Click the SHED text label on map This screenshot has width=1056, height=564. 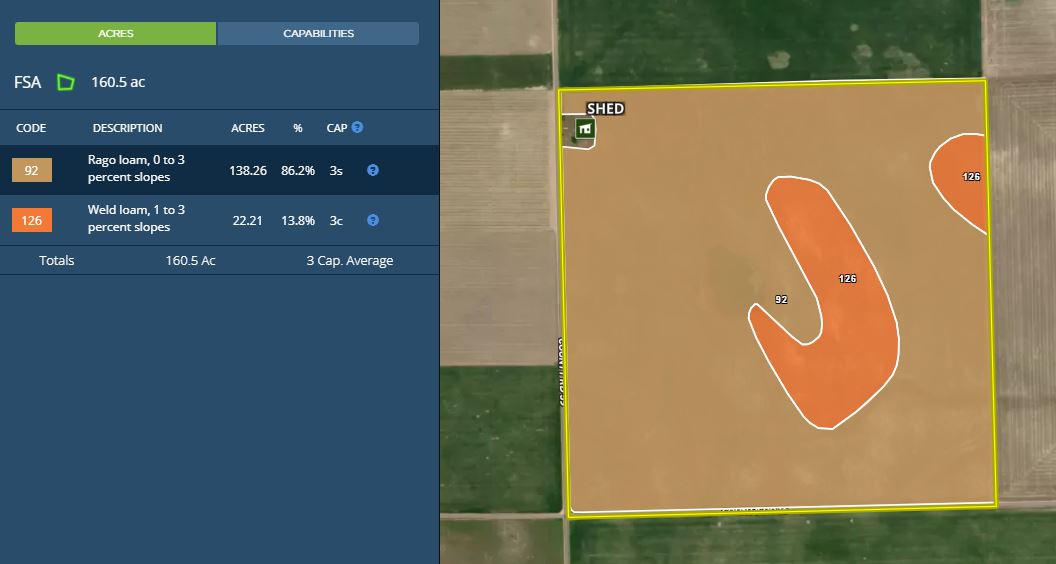(x=605, y=109)
